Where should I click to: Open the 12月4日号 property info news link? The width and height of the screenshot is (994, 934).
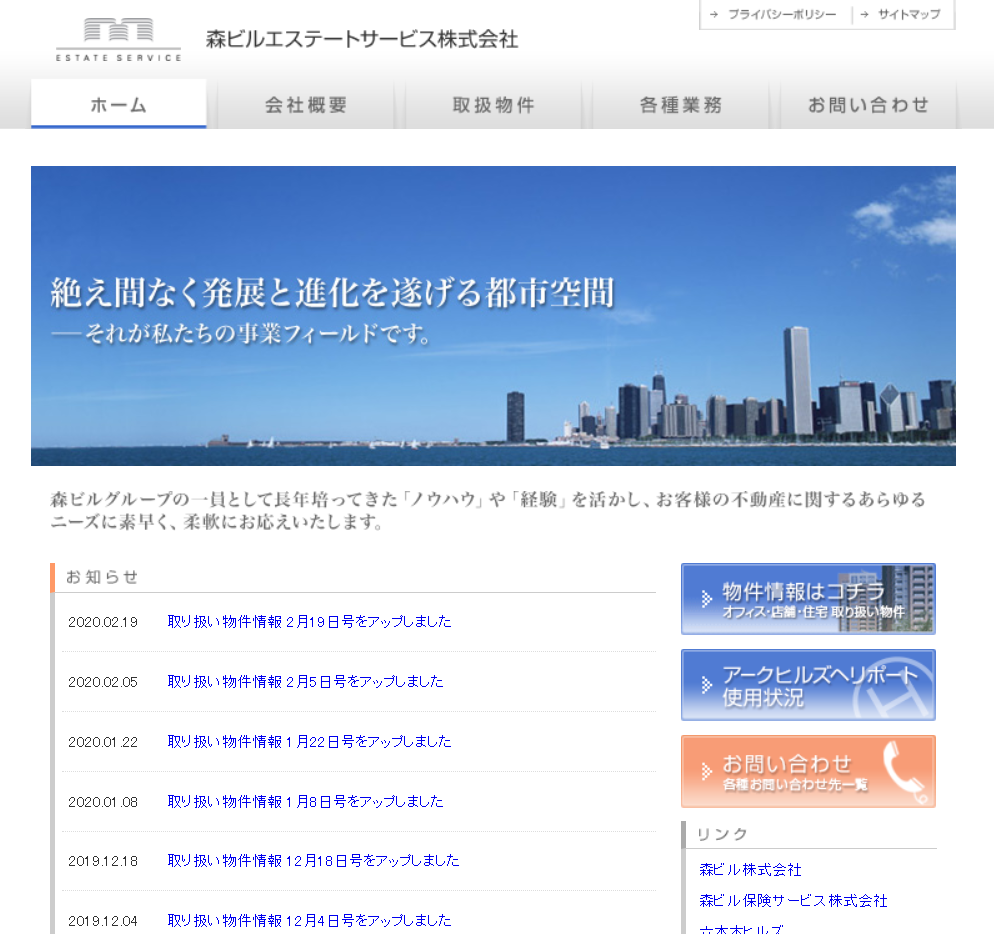[x=309, y=921]
